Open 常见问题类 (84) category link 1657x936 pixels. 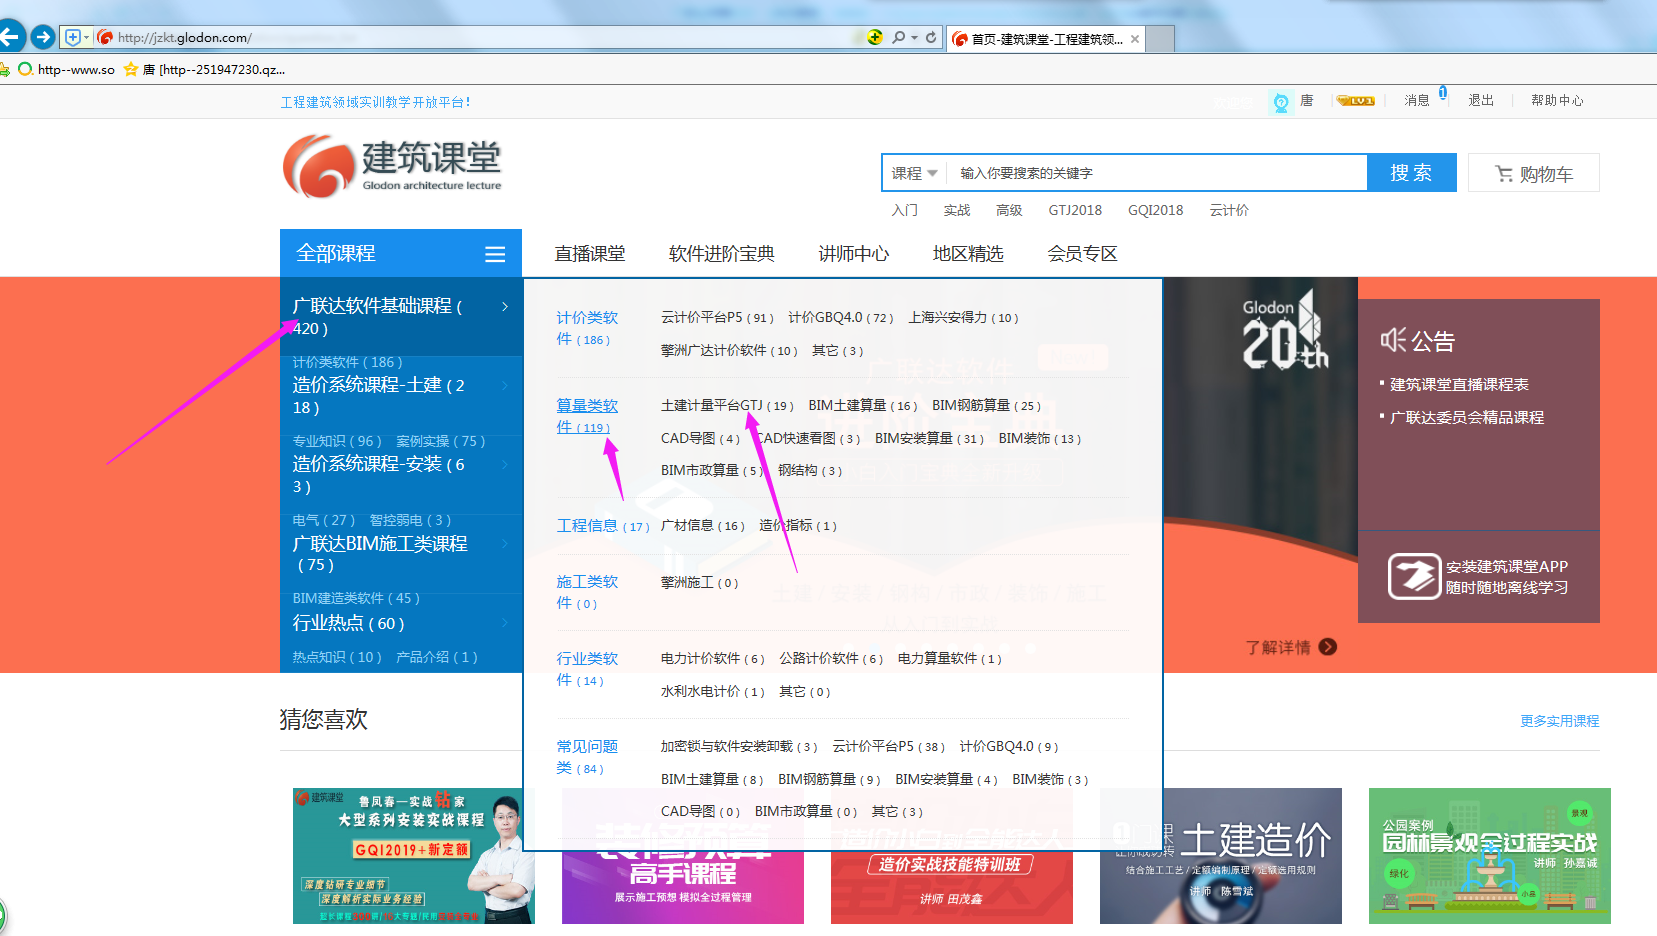point(587,757)
